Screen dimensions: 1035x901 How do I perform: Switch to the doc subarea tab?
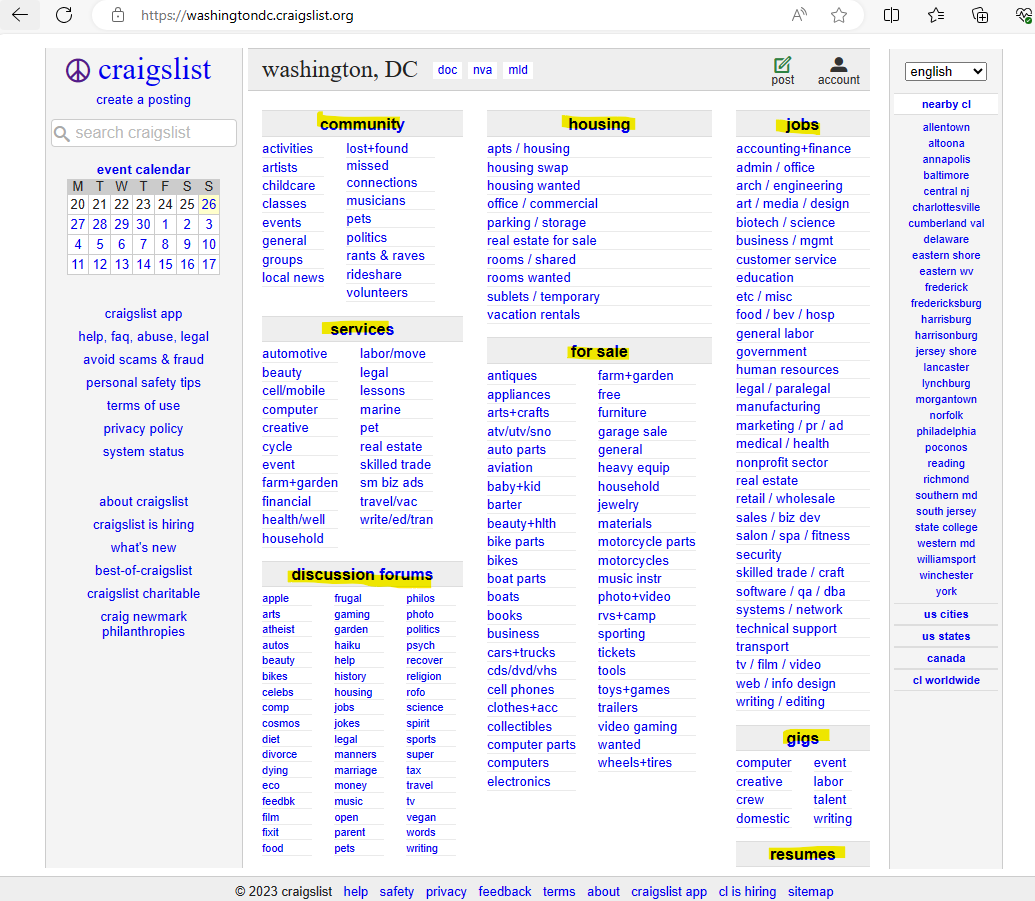click(447, 70)
